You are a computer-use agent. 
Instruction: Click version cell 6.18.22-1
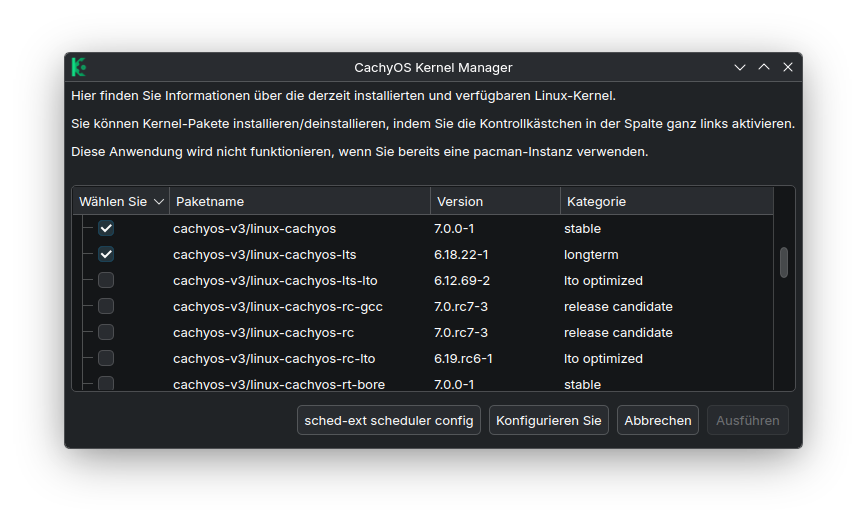tap(461, 254)
